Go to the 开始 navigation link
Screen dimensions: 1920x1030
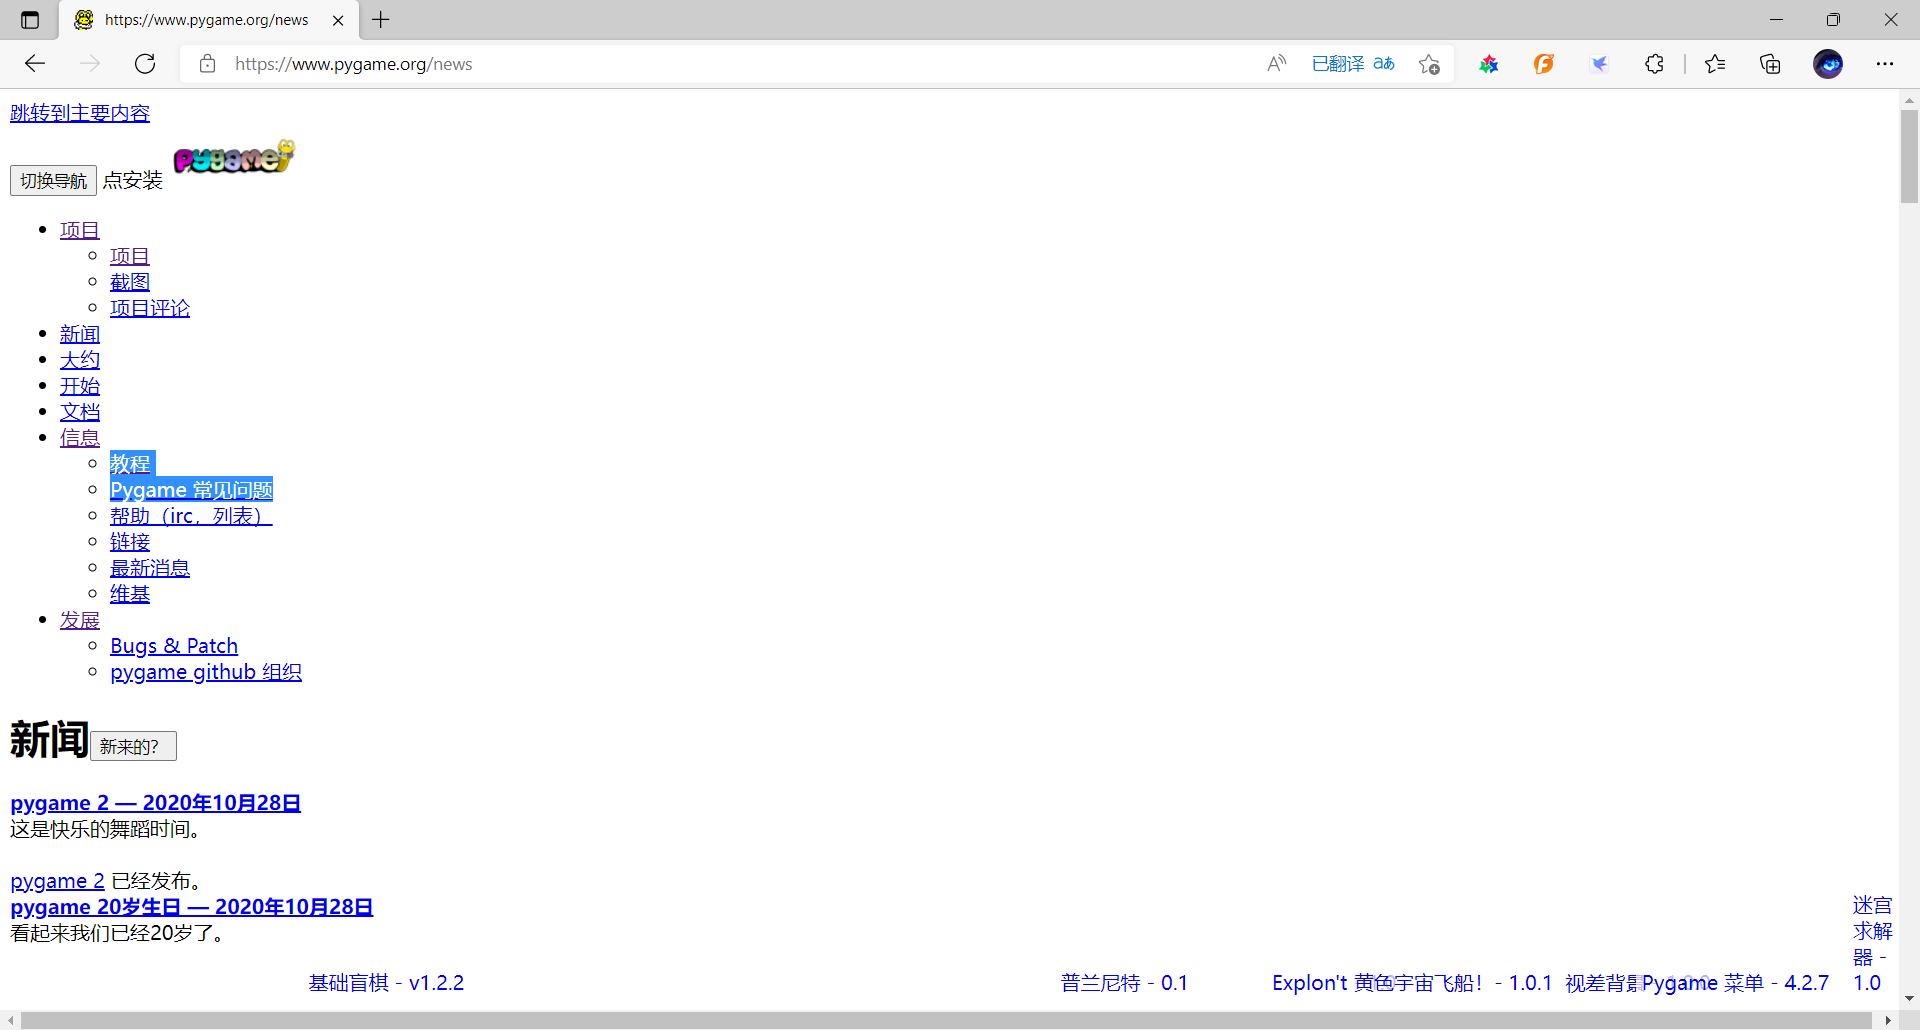80,386
